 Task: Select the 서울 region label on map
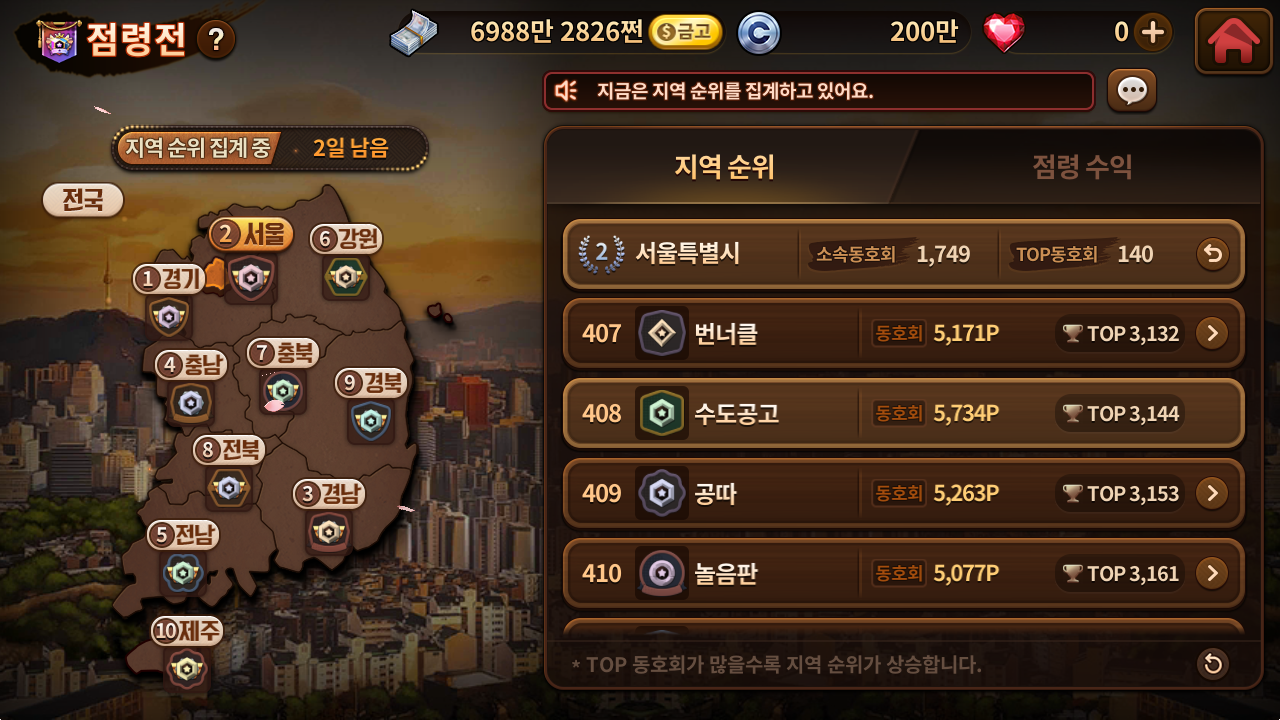point(251,235)
